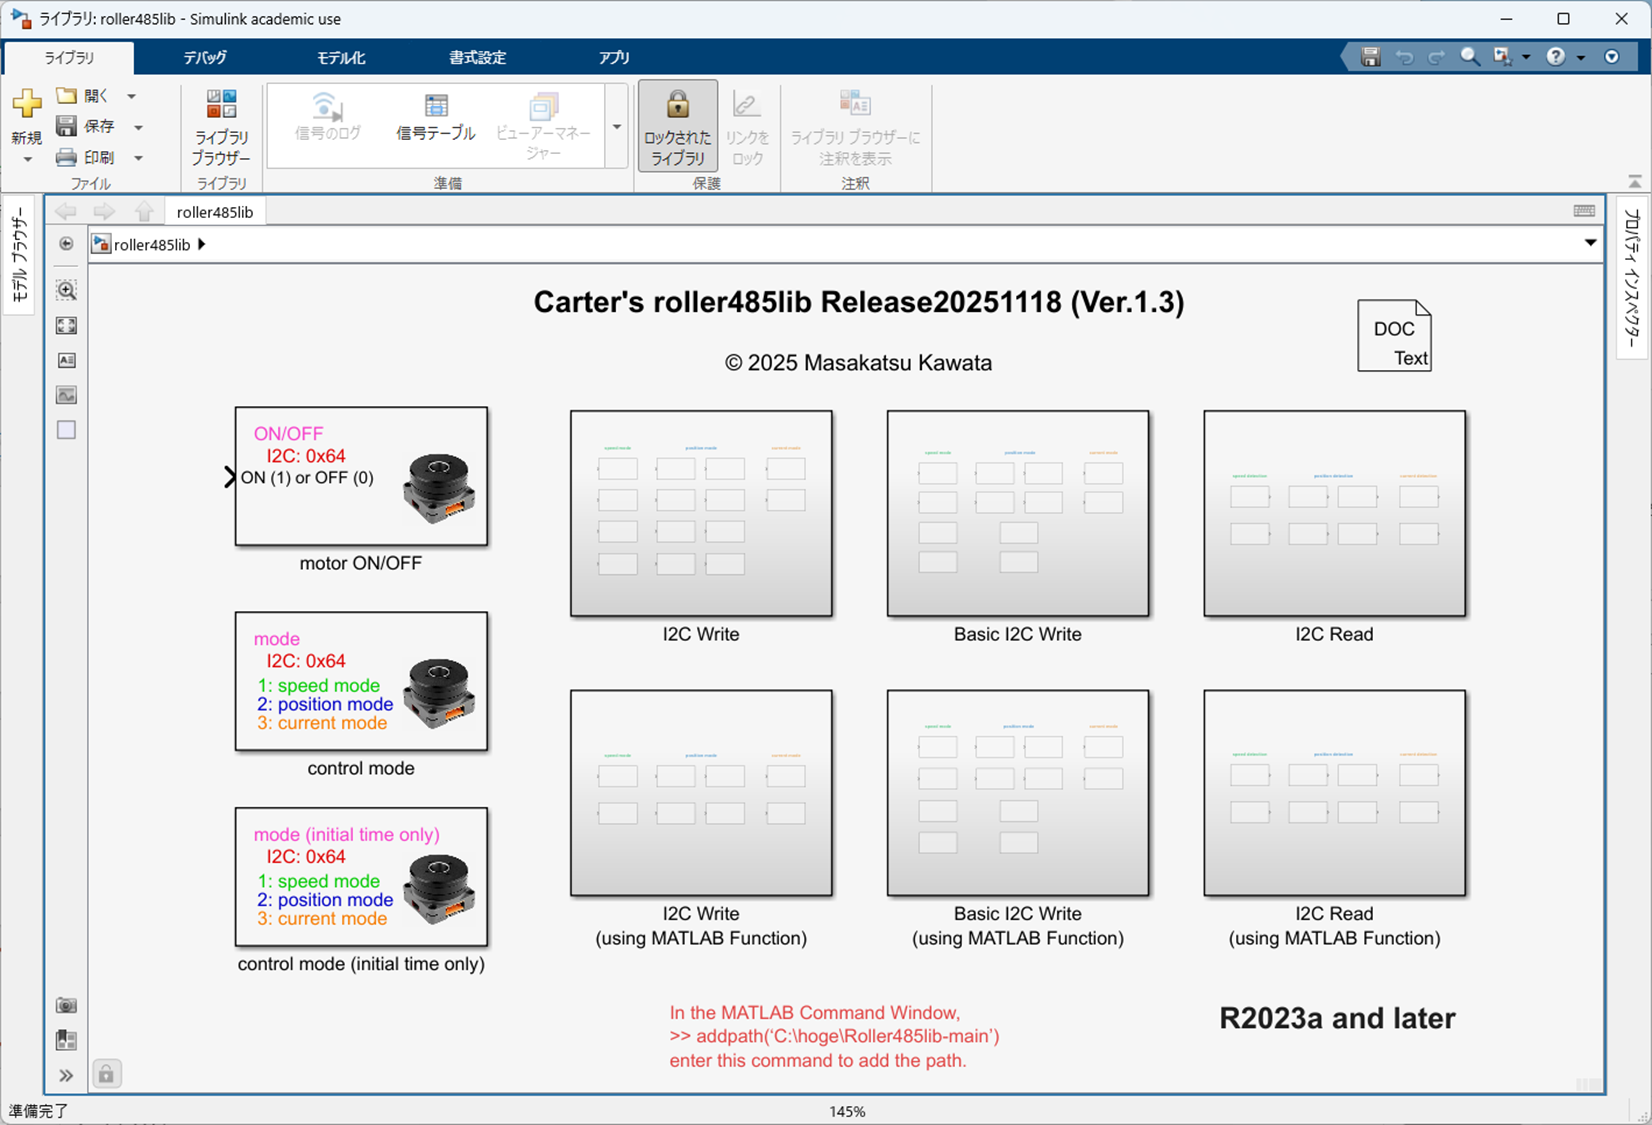Click the up-to-parent navigation arrow
Viewport: 1652px width, 1125px height.
coord(145,211)
